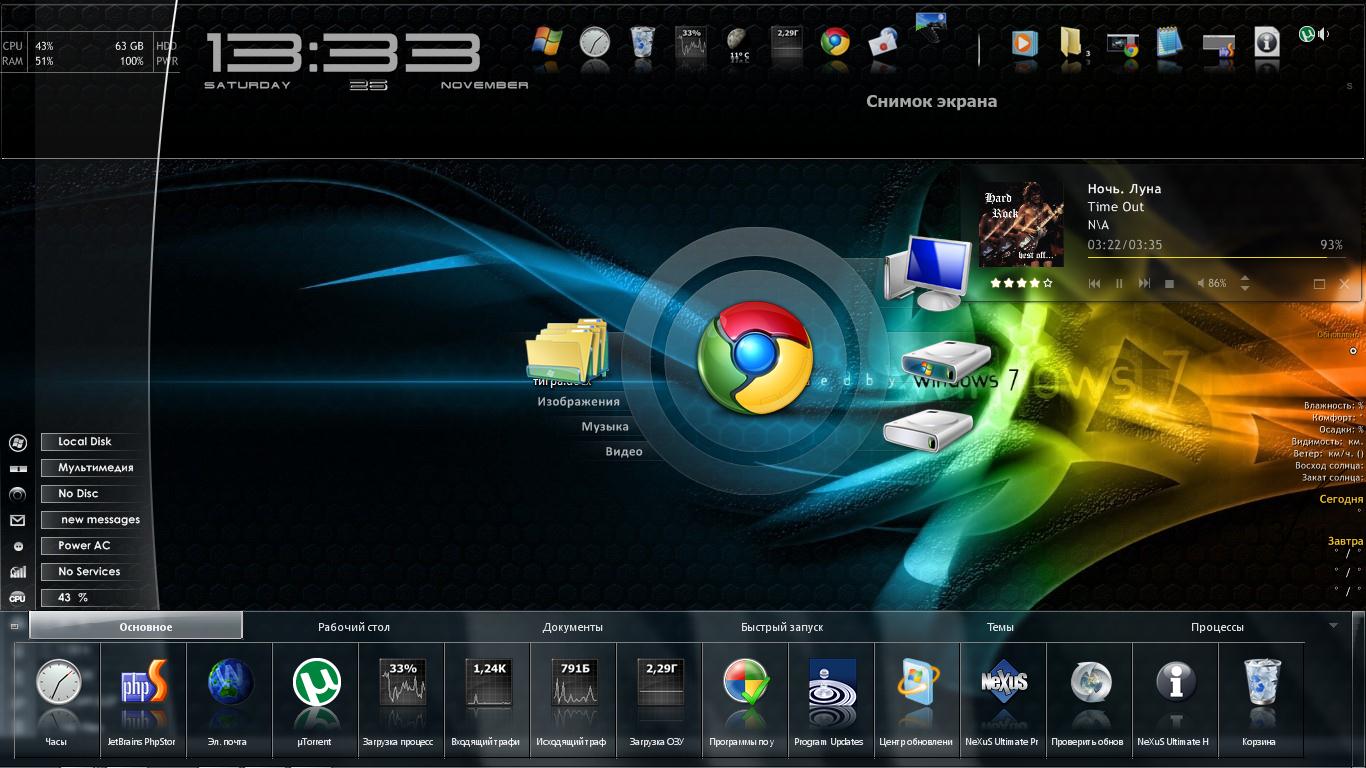Open the Windows logo icon in the upper dock
Screen dimensions: 1366x768
547,42
